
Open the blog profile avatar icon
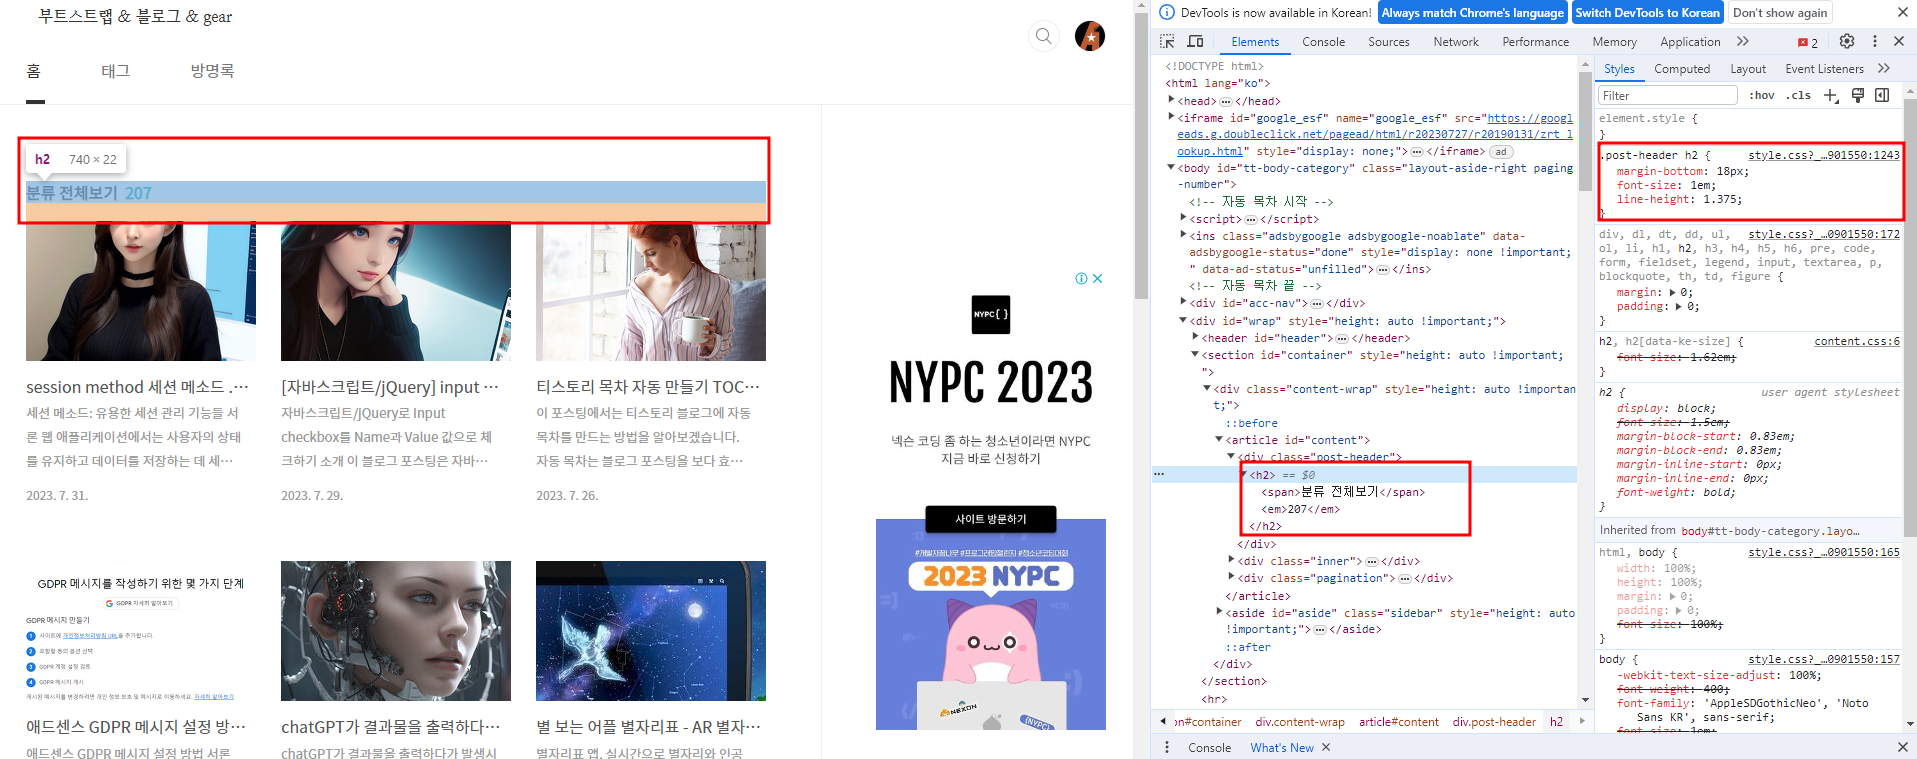click(x=1089, y=36)
